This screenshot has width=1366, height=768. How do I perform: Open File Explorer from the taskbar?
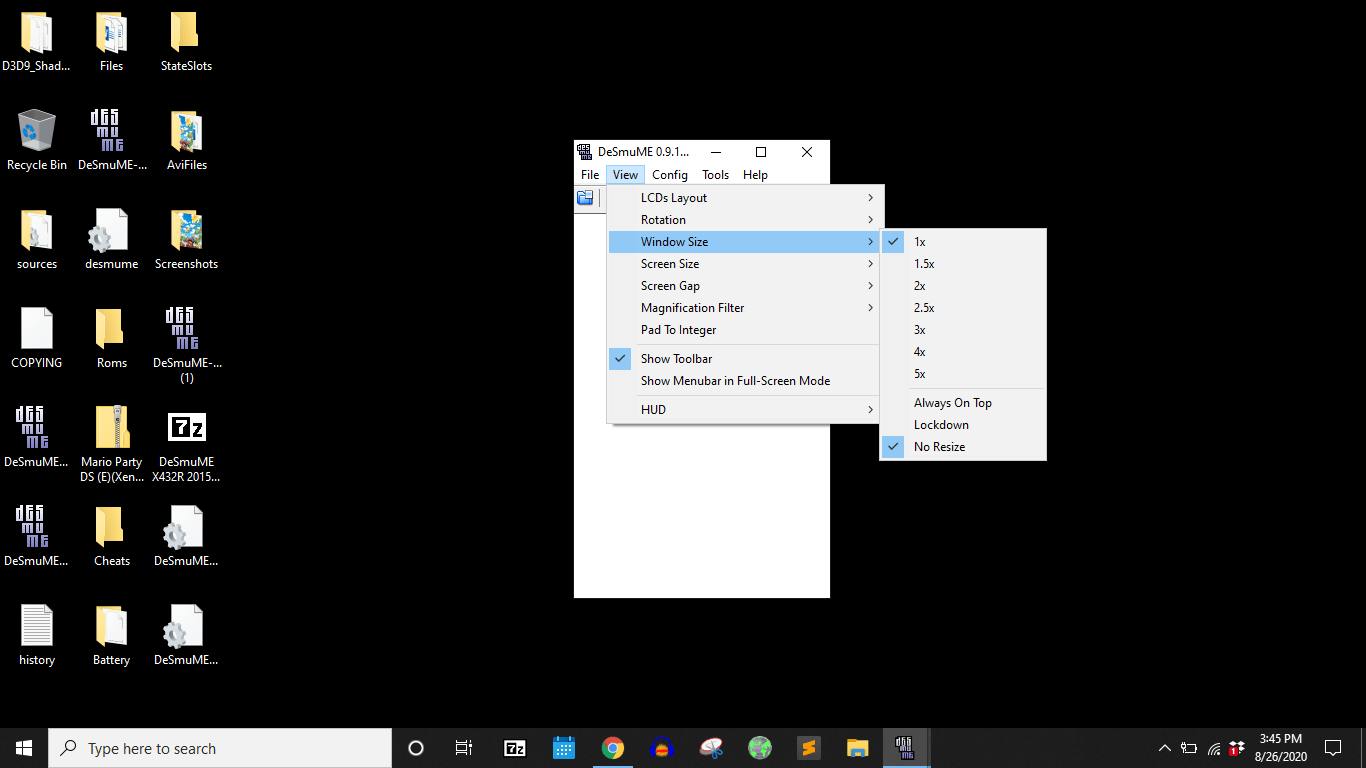coord(858,748)
